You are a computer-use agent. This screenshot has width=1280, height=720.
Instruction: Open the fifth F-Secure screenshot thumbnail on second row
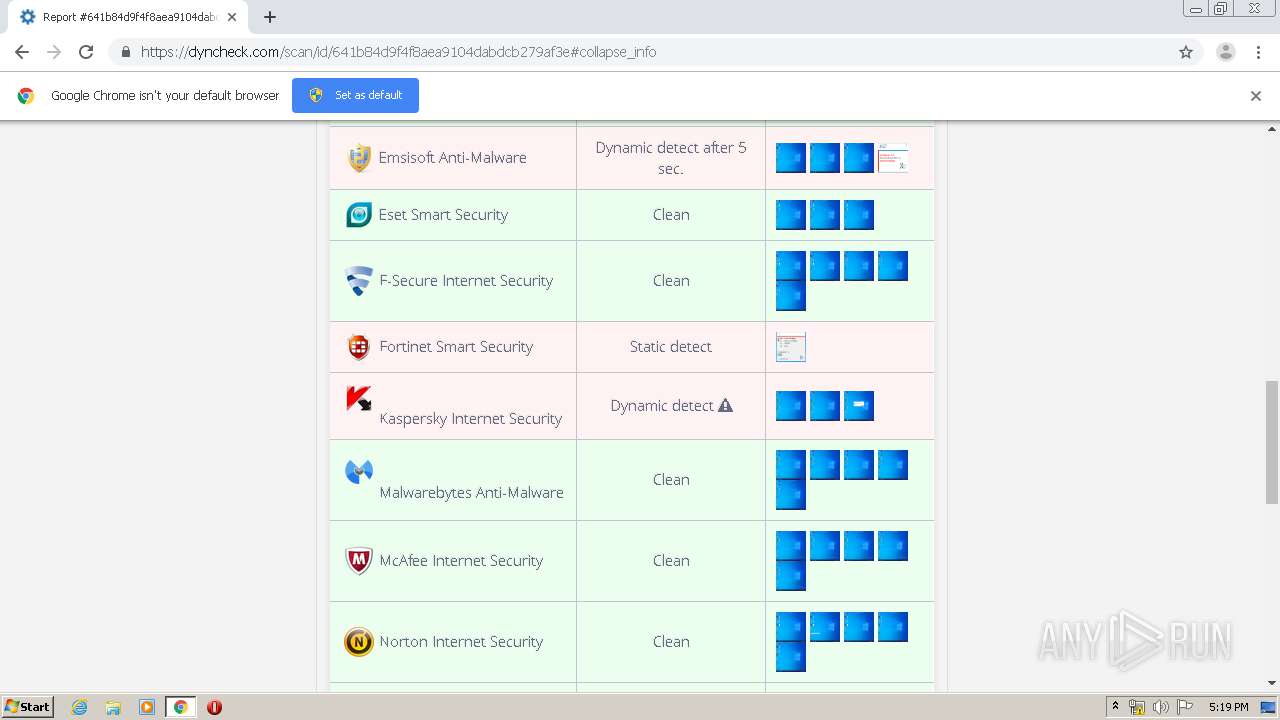tap(791, 296)
